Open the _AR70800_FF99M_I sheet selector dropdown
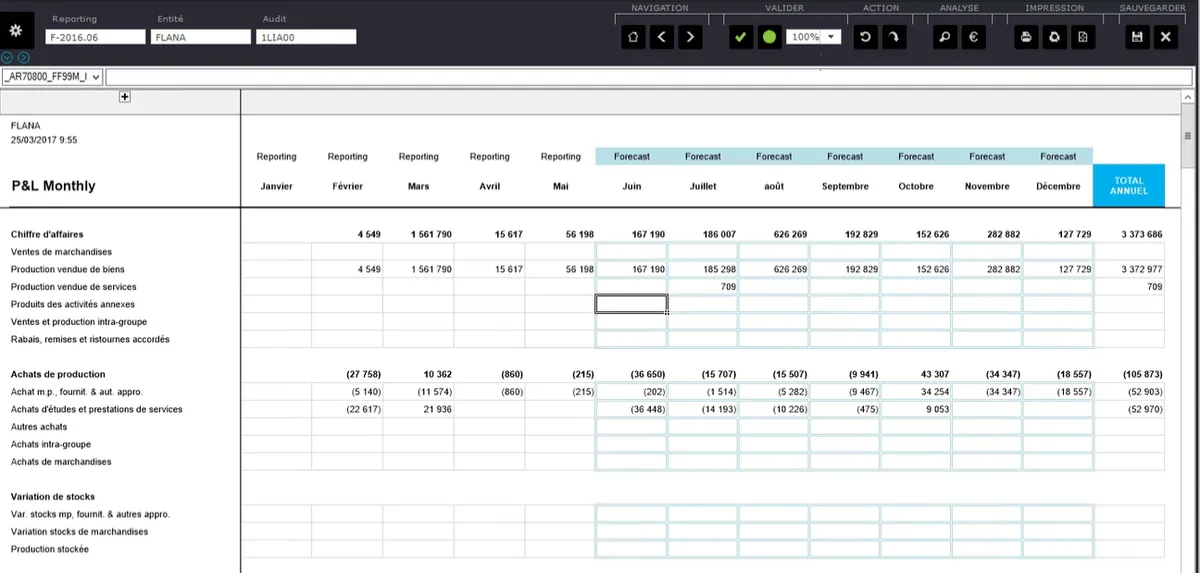The height and width of the screenshot is (573, 1200). (x=52, y=77)
